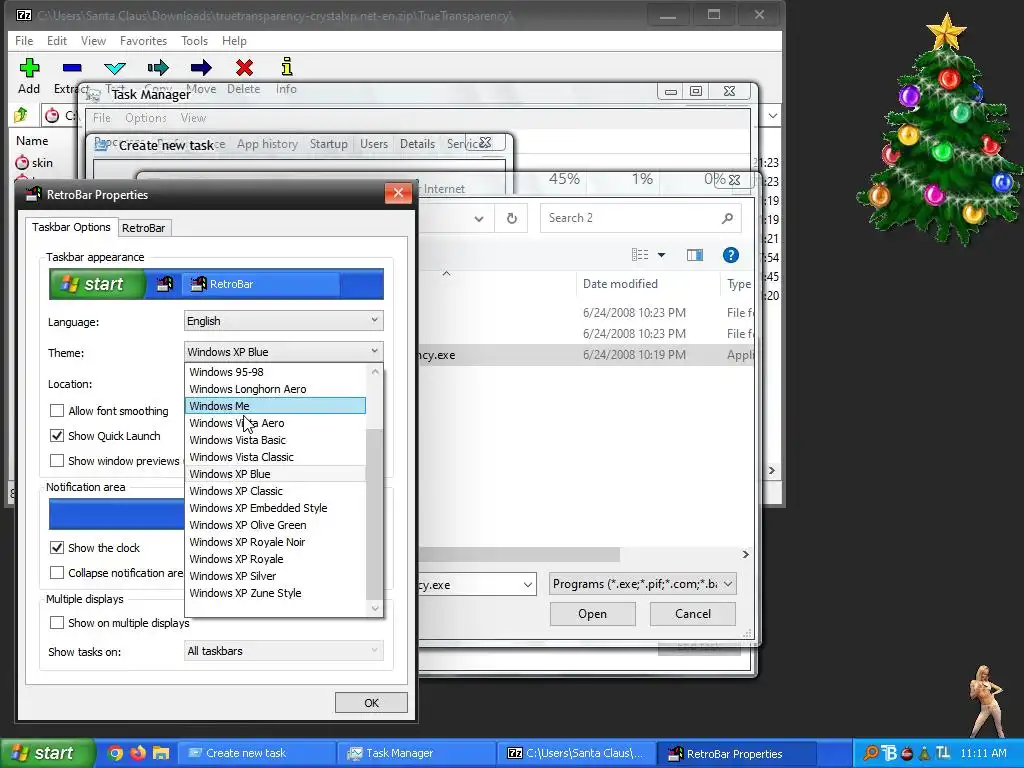This screenshot has height=768, width=1024.
Task: Click the down arrow of the theme list scrollbar
Action: pos(375,609)
